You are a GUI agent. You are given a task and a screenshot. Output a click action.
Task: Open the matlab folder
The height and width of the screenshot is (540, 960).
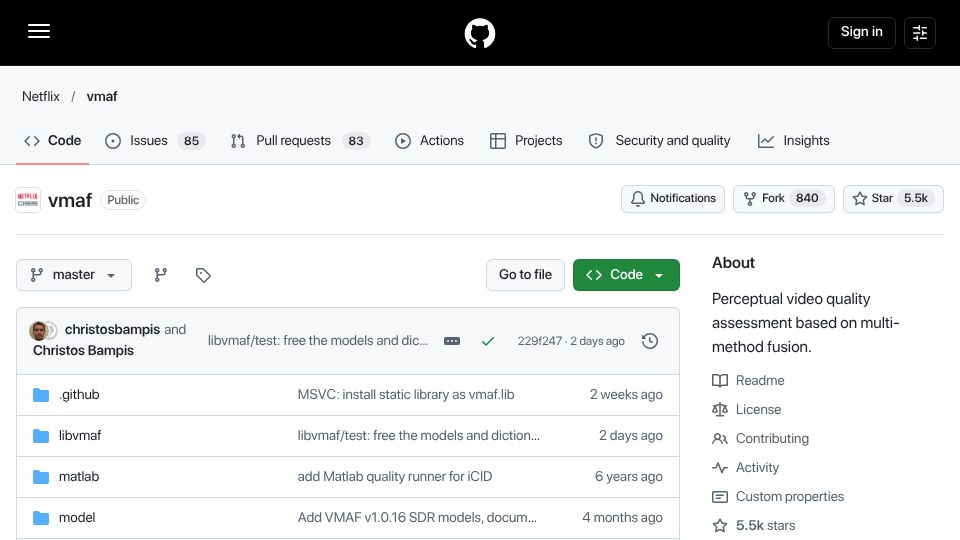tap(79, 477)
